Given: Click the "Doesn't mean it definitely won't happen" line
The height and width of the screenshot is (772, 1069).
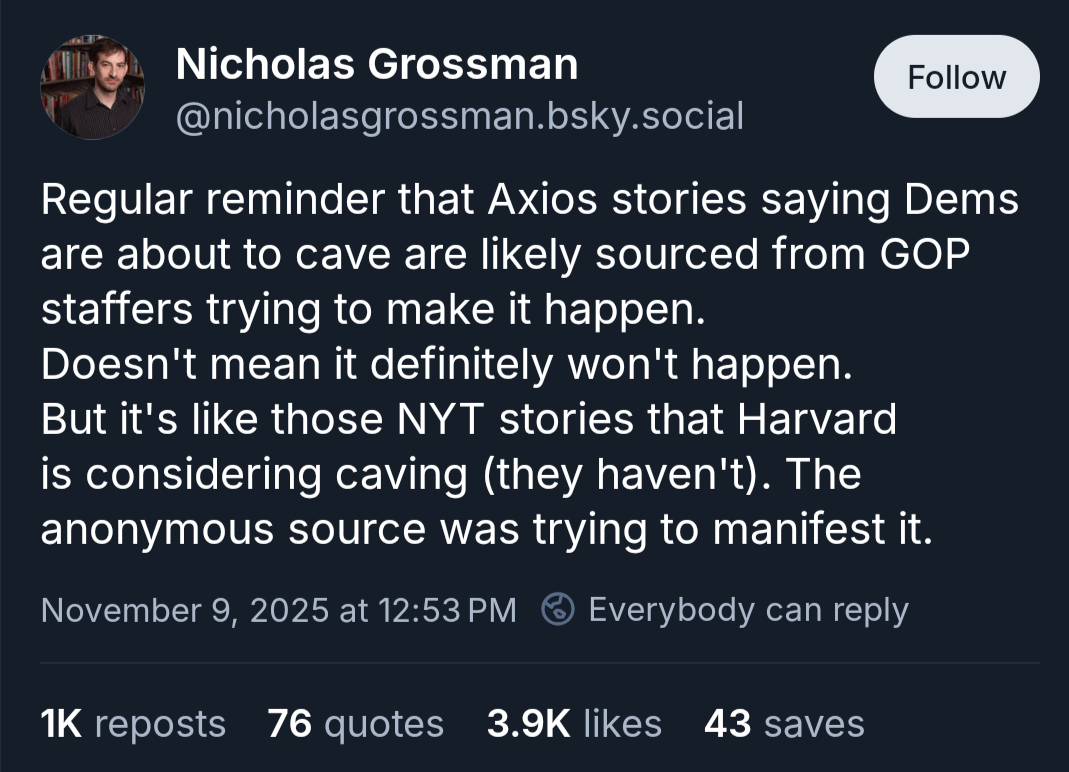Looking at the screenshot, I should (446, 365).
